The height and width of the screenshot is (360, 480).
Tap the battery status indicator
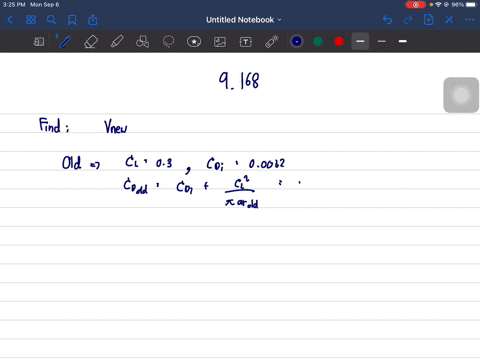pos(471,5)
